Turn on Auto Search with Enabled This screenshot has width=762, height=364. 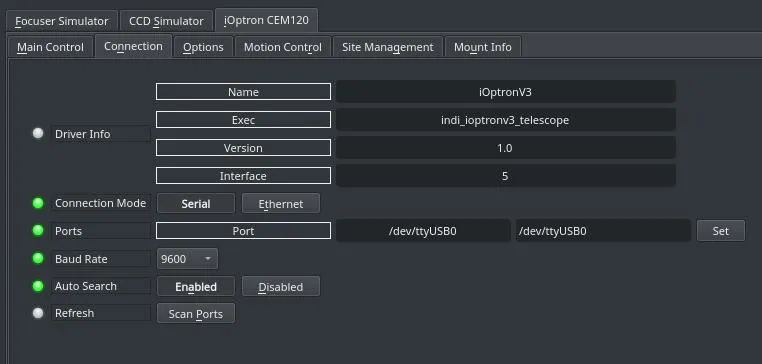click(x=196, y=287)
